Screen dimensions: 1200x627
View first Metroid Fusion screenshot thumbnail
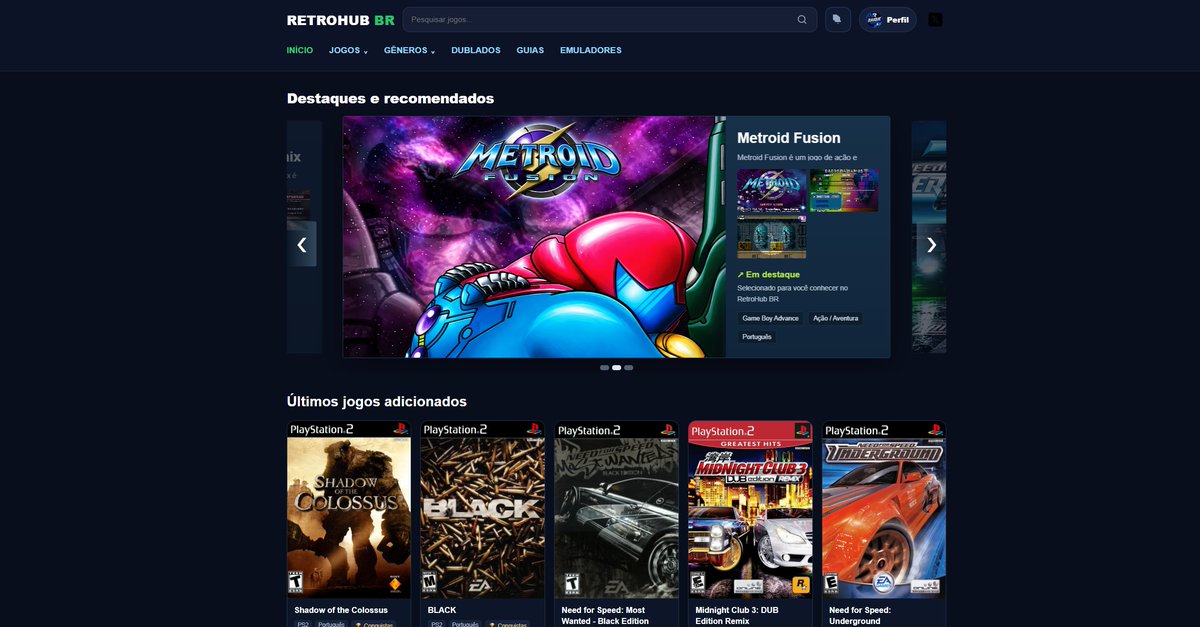click(771, 190)
